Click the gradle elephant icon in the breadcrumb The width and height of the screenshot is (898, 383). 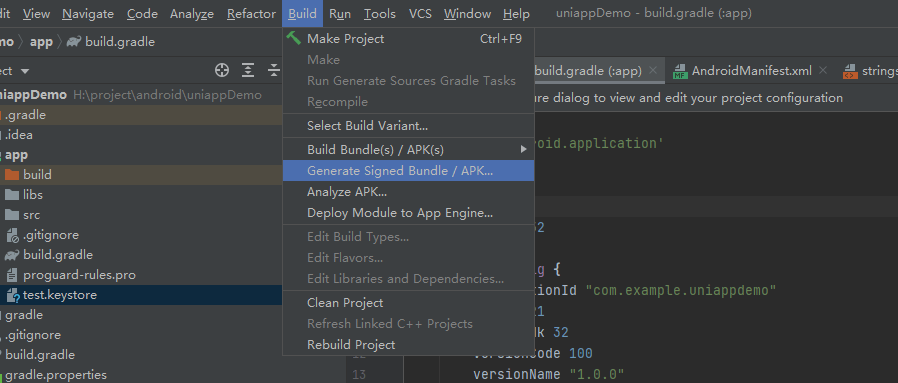(x=74, y=42)
